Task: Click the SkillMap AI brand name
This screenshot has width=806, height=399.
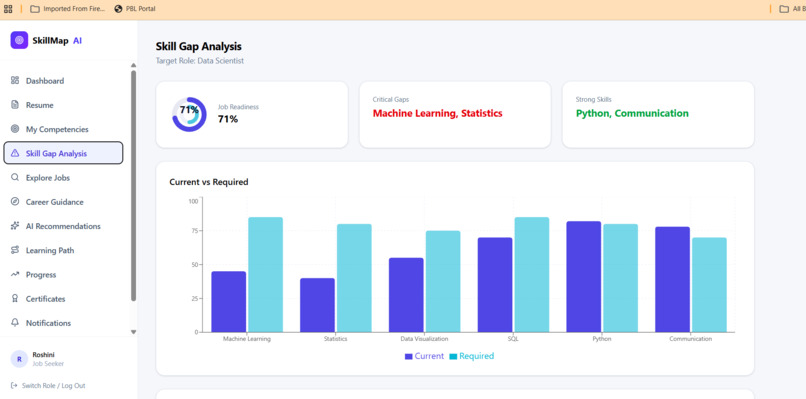Action: point(57,41)
